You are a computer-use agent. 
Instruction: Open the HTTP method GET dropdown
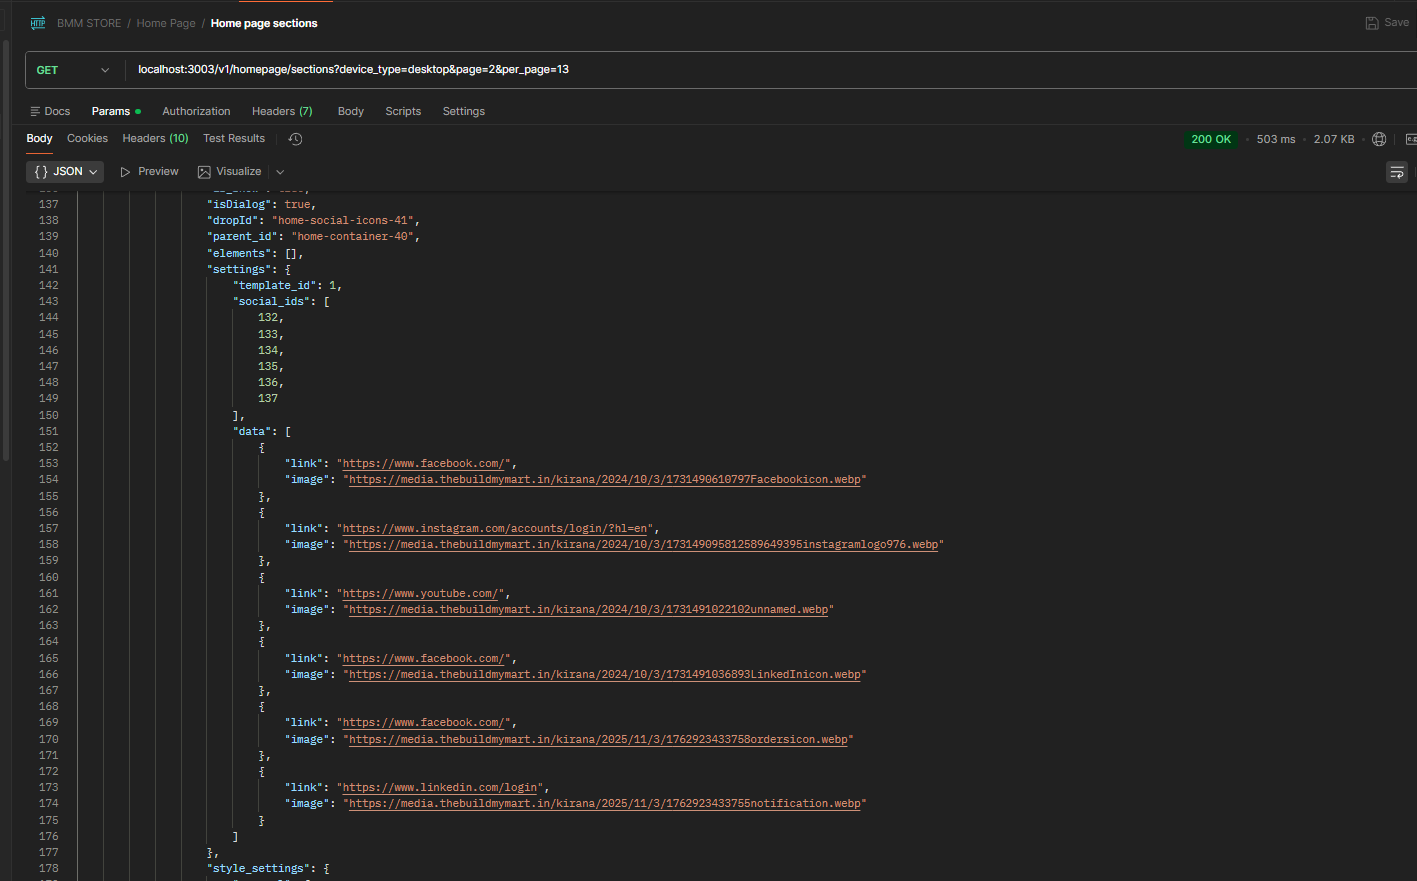pos(73,70)
